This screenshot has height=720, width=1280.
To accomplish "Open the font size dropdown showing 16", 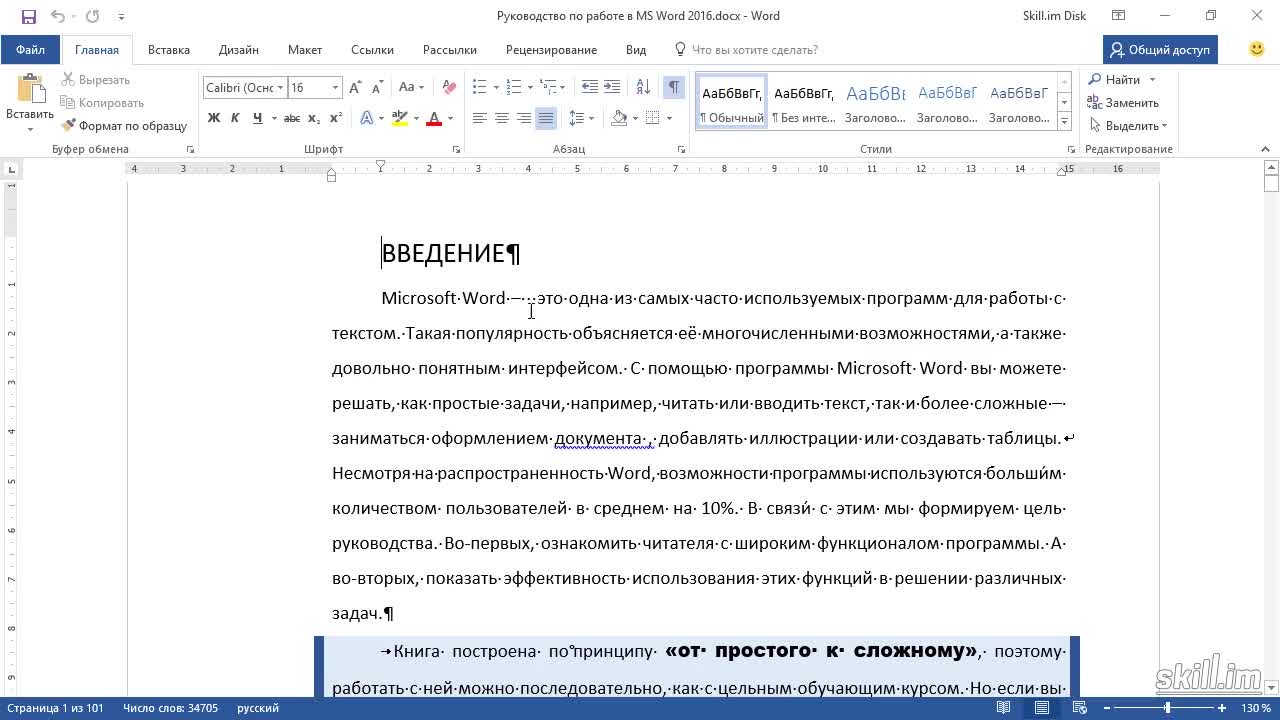I will point(336,88).
